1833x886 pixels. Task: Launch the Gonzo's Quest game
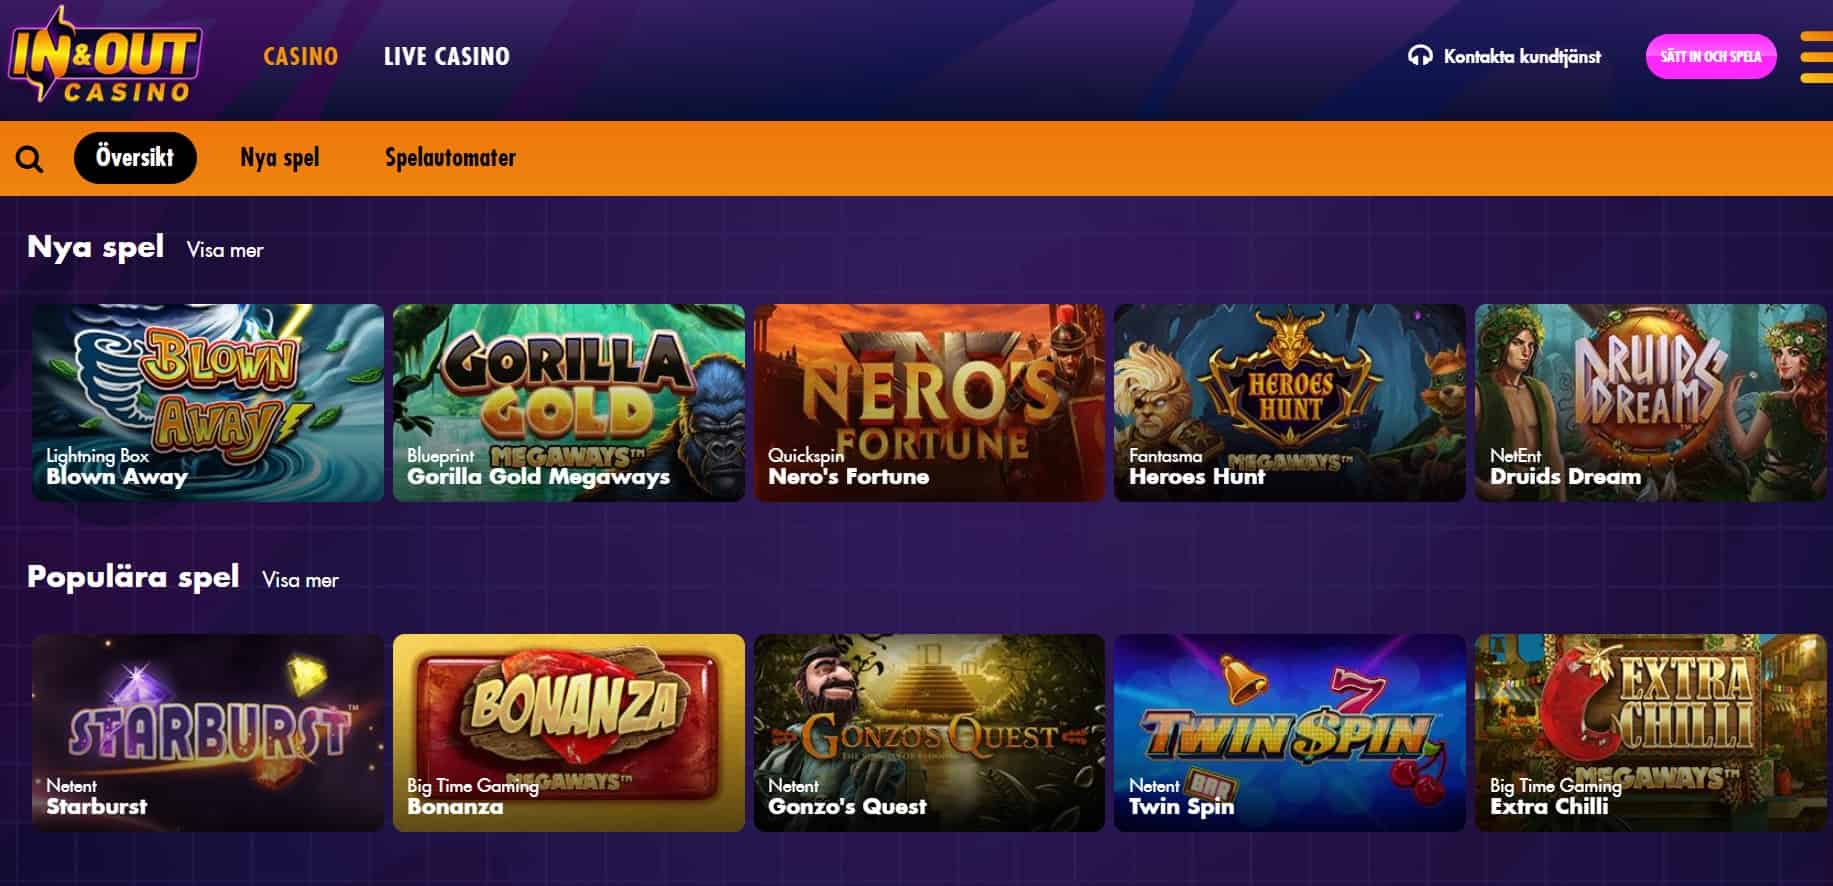[x=930, y=733]
